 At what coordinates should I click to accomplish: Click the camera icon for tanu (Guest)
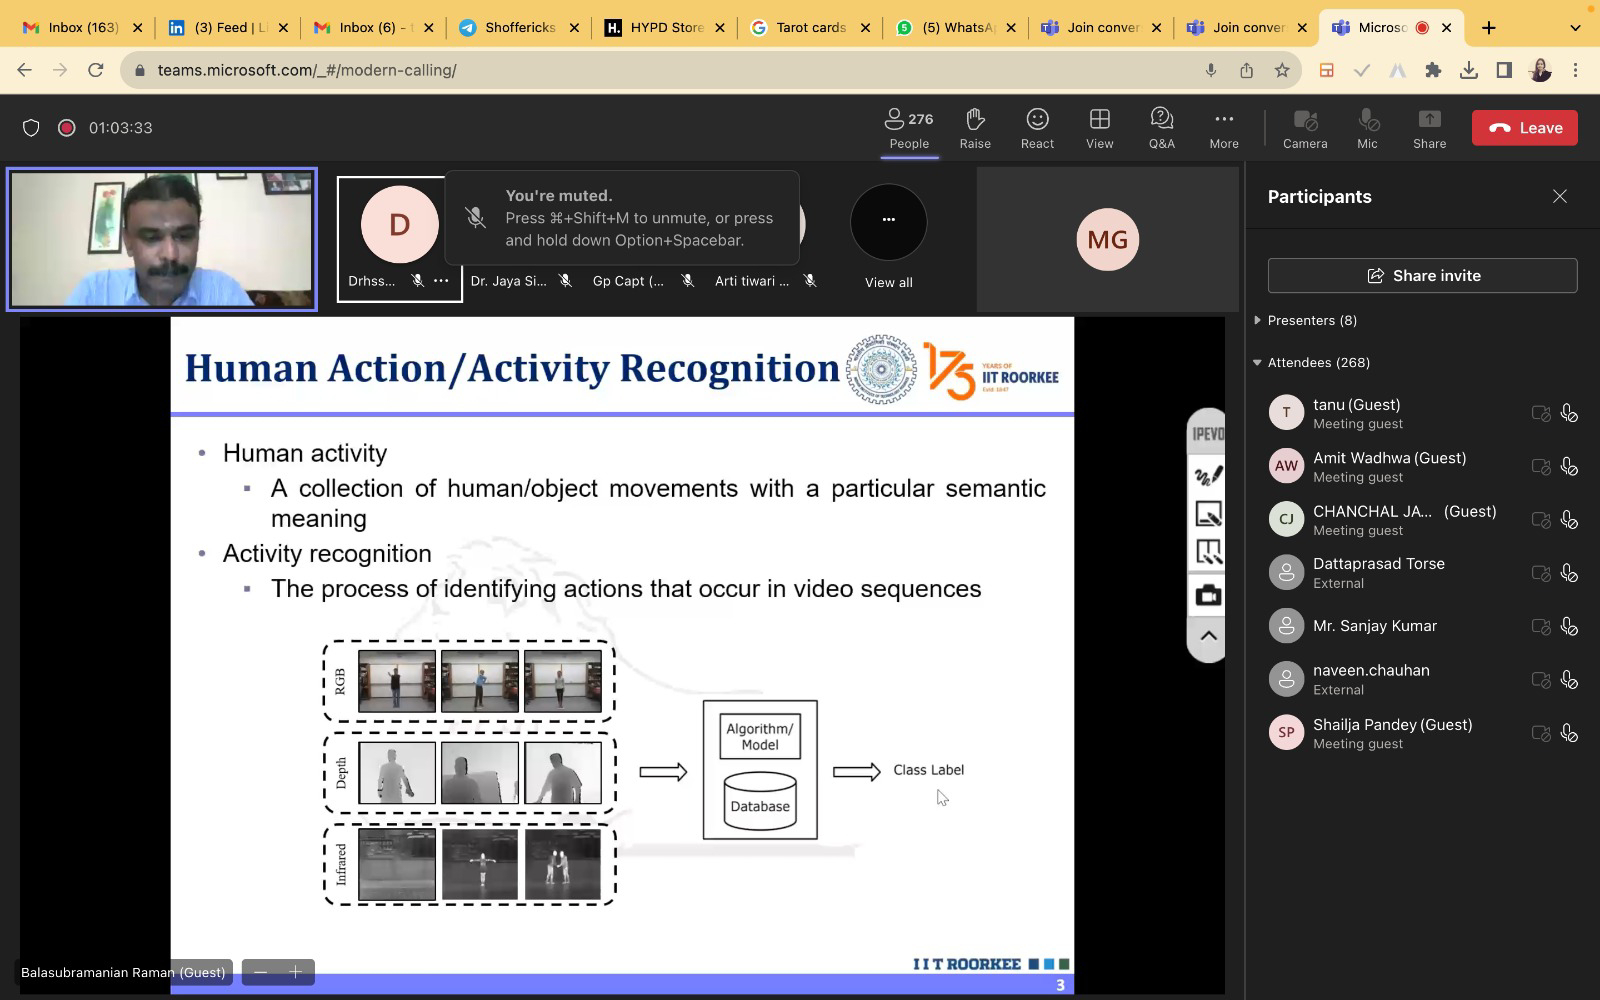point(1541,413)
